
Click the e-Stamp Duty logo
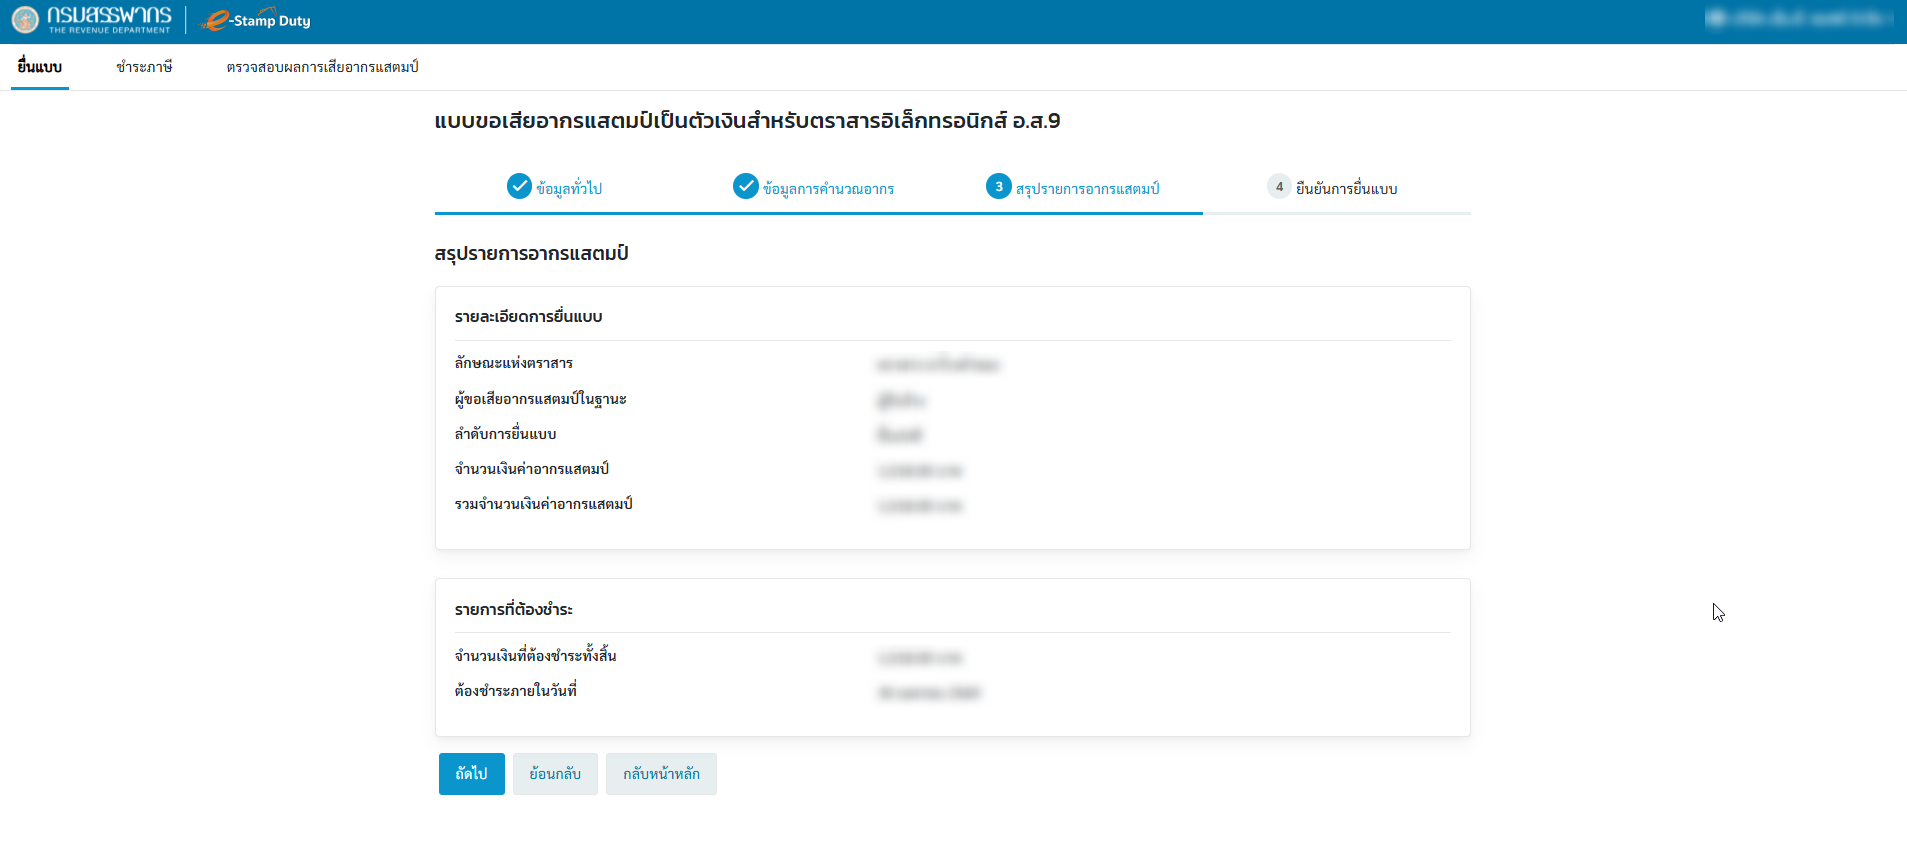pos(256,20)
